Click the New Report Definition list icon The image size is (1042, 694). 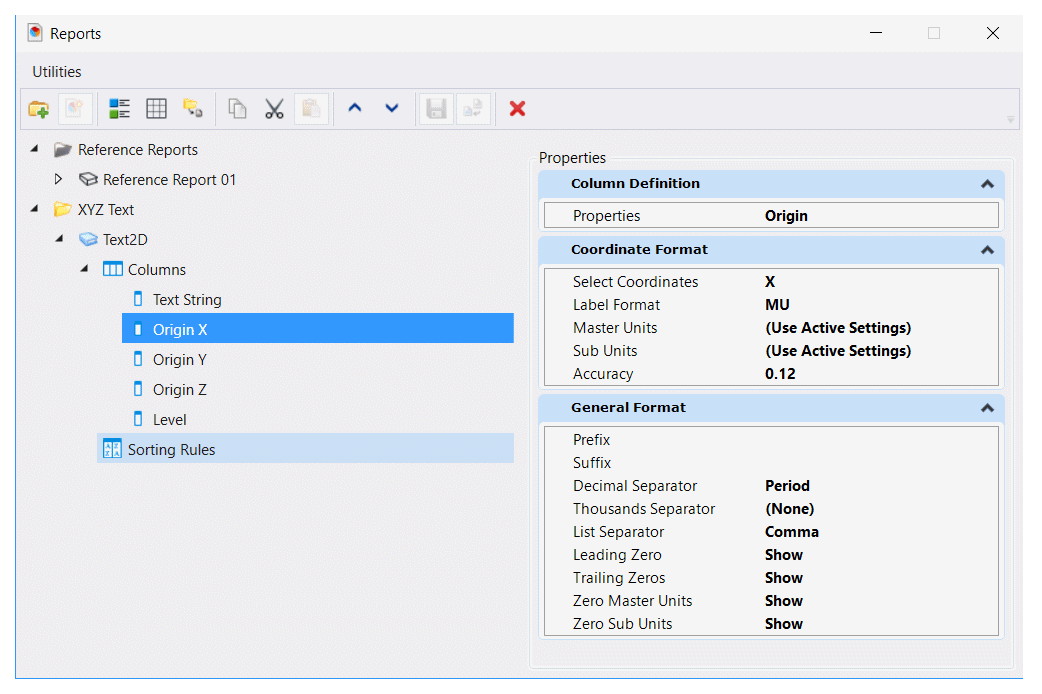click(120, 108)
